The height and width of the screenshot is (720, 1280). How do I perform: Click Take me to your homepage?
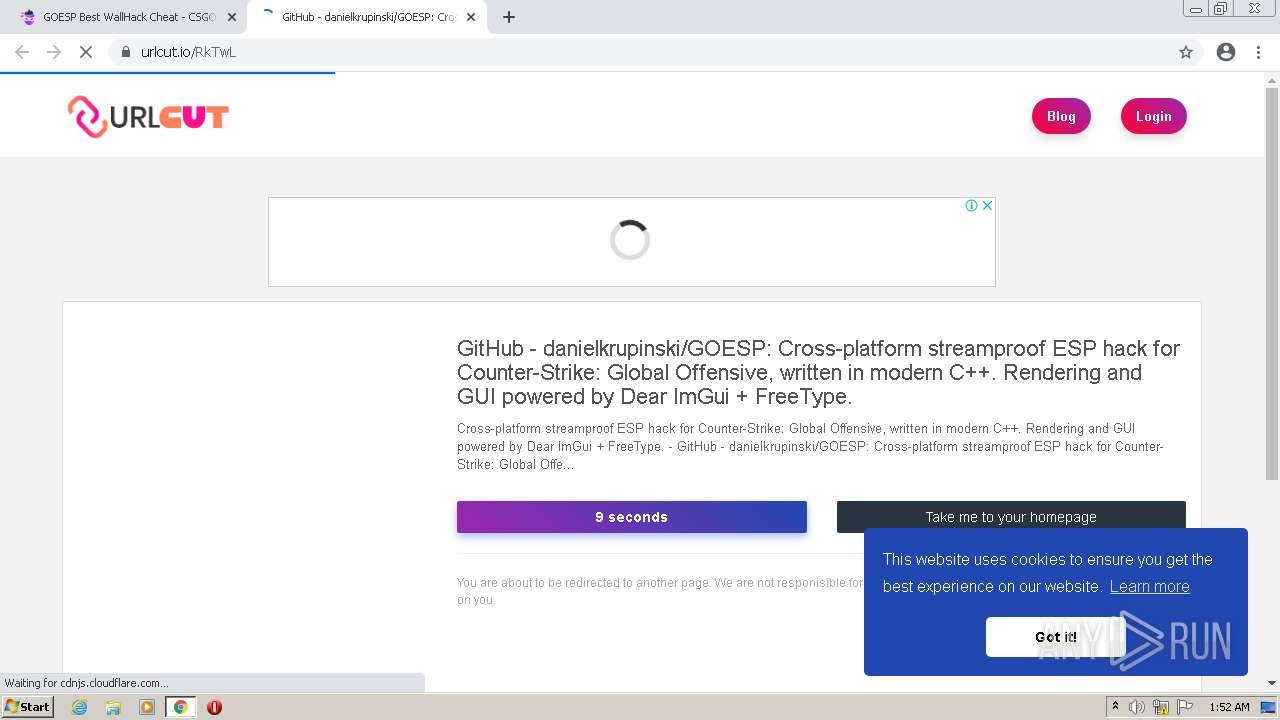(1011, 516)
